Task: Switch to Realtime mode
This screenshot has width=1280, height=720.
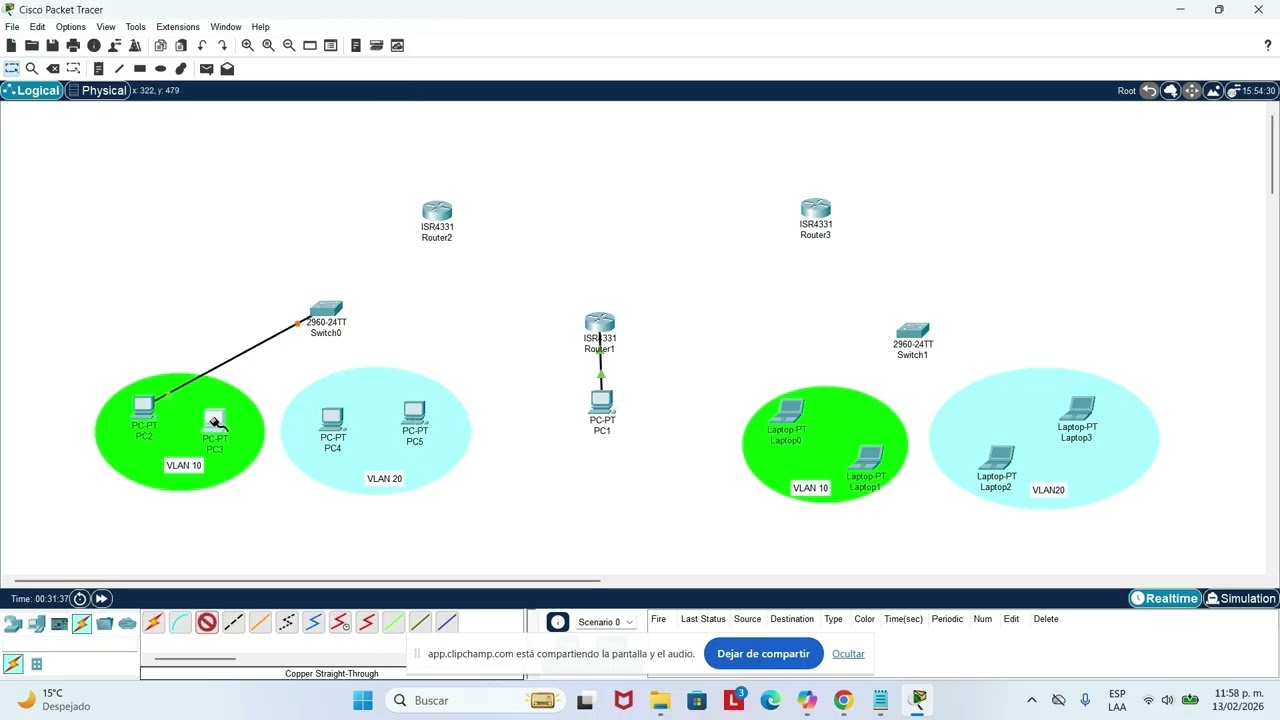Action: coord(1164,598)
